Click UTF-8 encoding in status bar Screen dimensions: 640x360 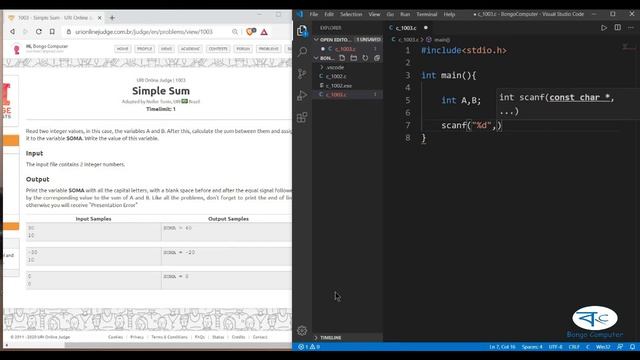coord(555,347)
